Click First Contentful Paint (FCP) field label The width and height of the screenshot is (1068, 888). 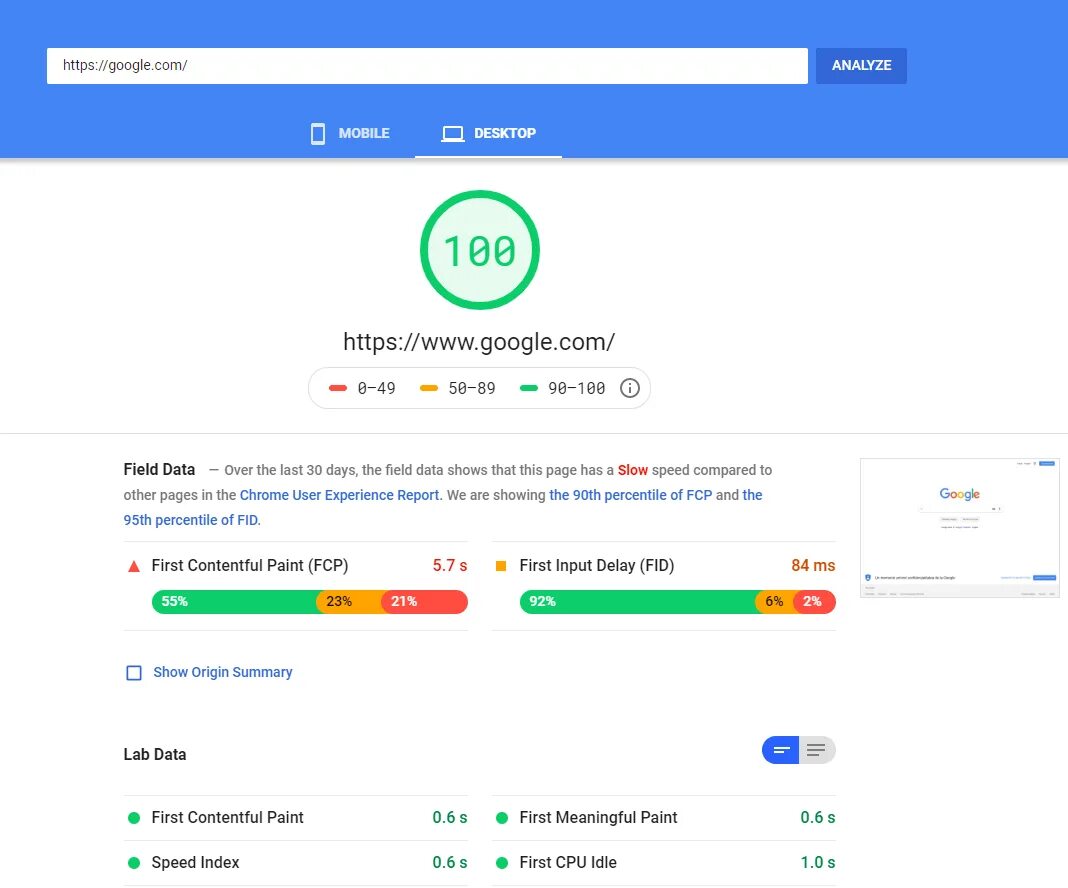click(250, 565)
